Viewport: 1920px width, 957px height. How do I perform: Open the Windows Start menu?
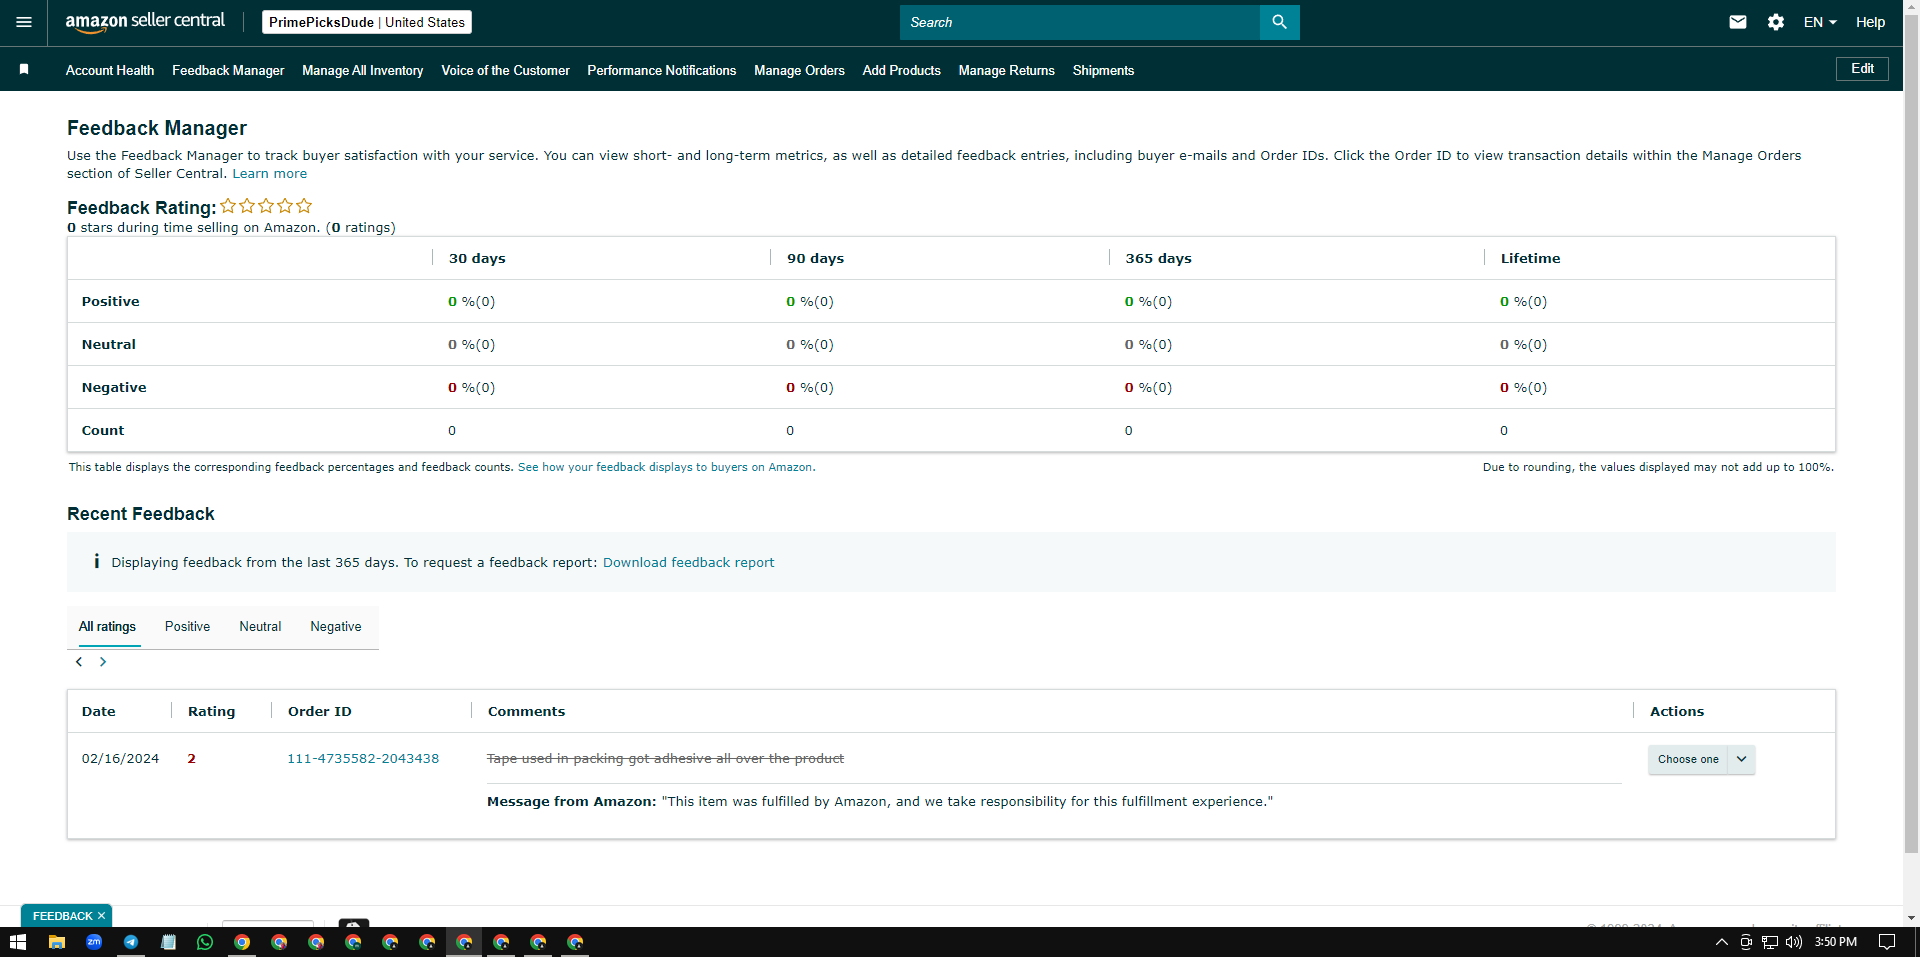[17, 942]
